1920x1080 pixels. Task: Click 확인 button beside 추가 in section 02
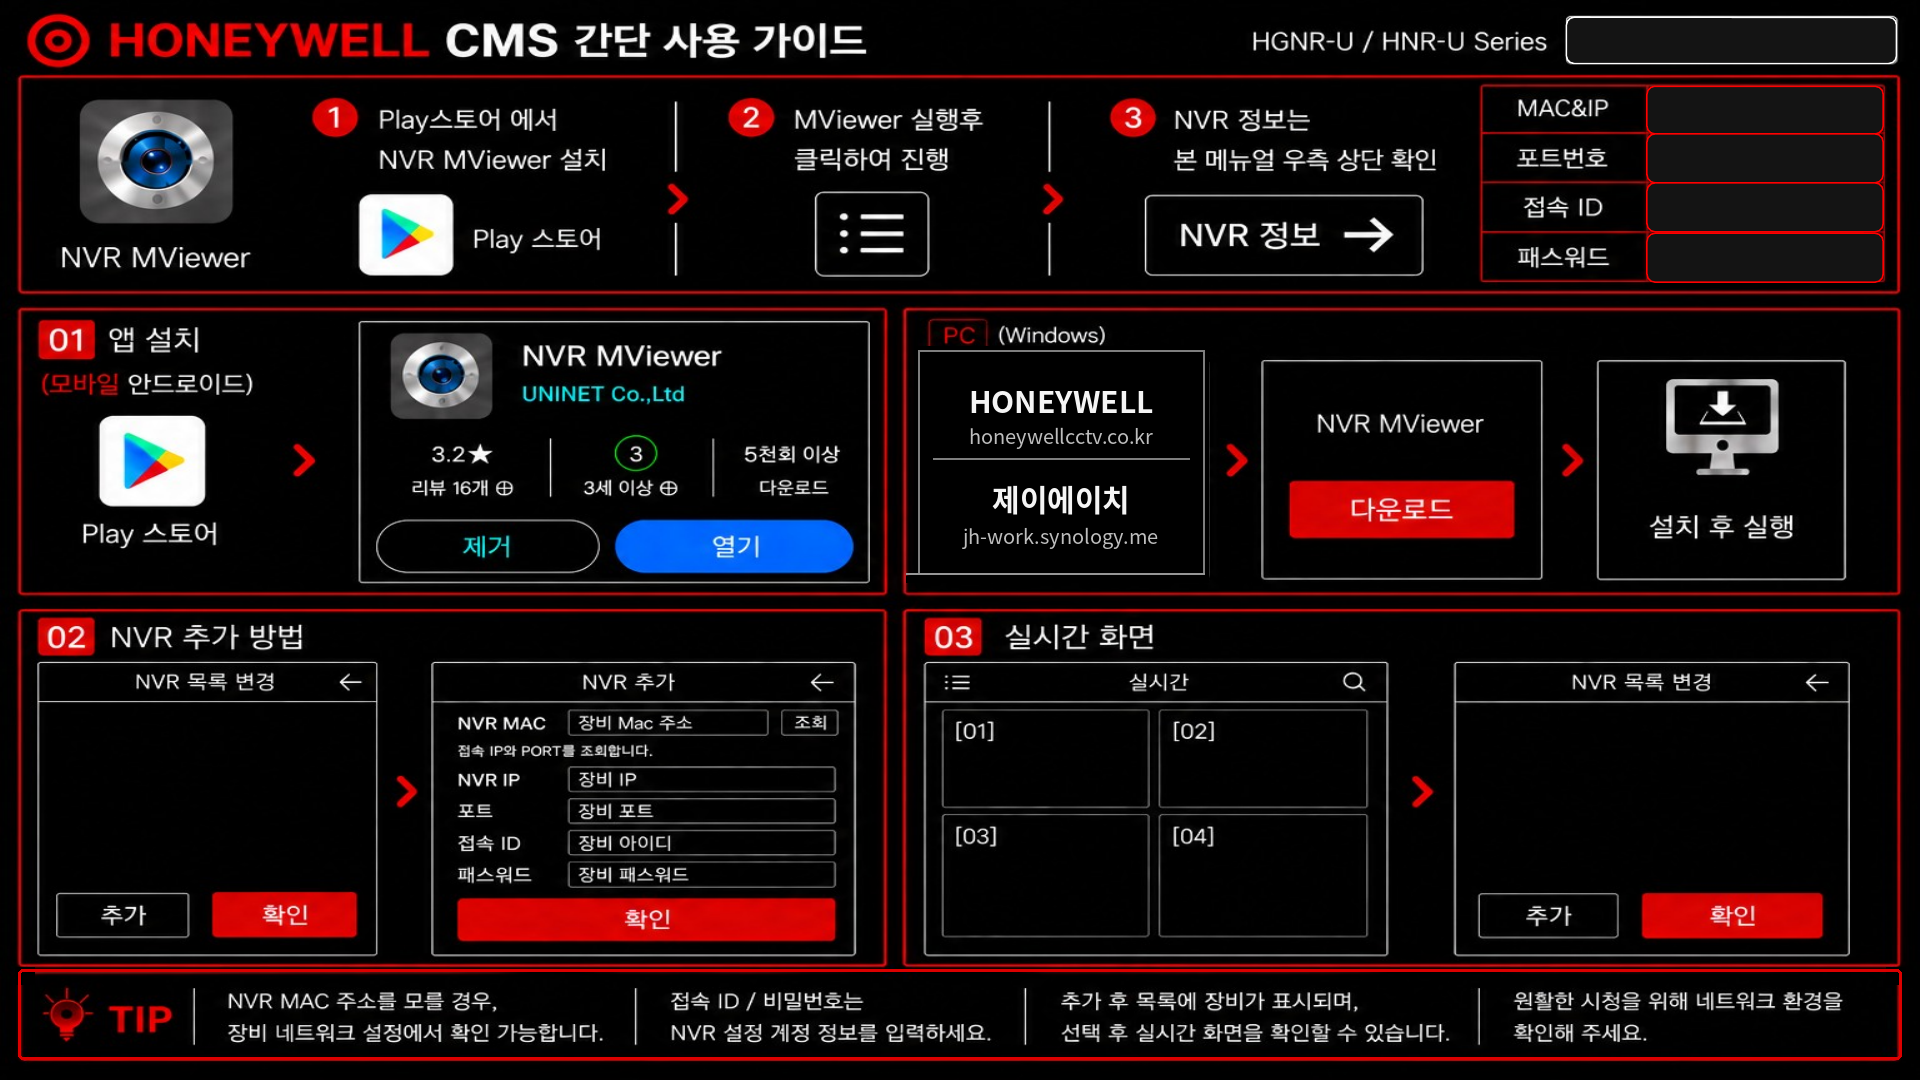[x=284, y=915]
